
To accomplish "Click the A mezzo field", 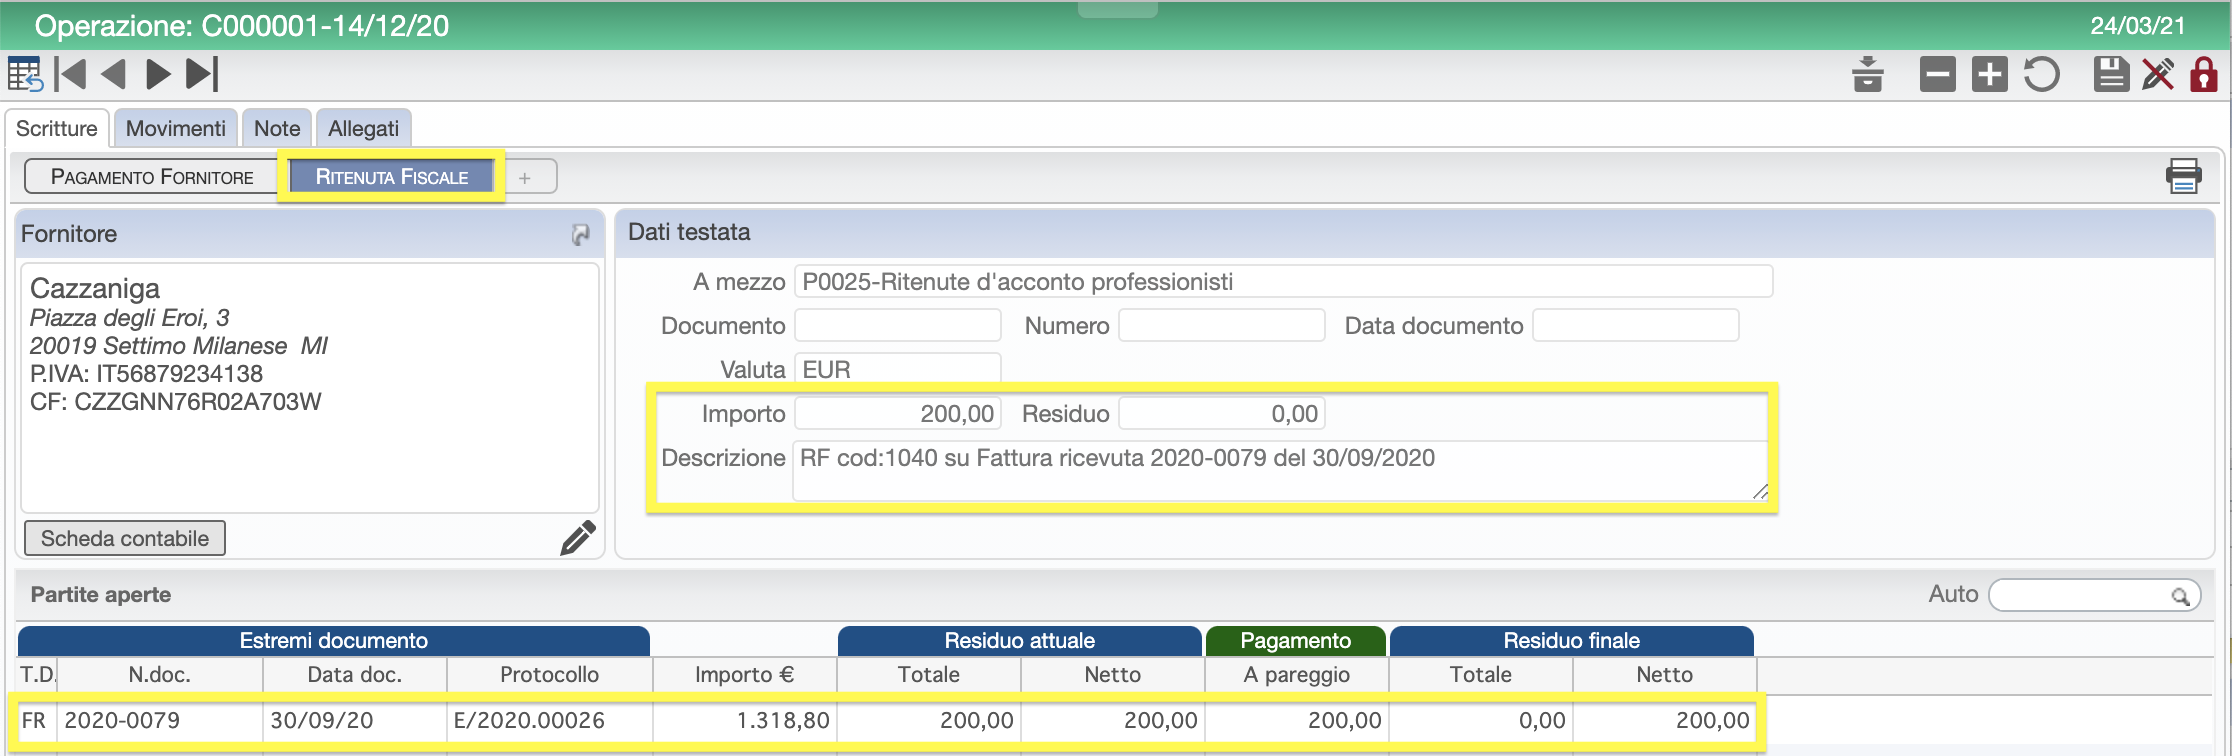I will click(x=1283, y=282).
